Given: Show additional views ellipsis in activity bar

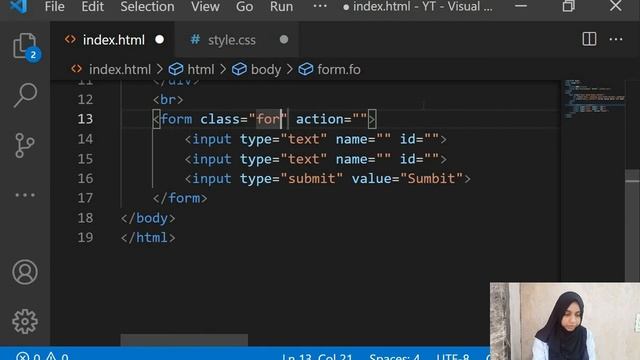Looking at the screenshot, I should (25, 195).
